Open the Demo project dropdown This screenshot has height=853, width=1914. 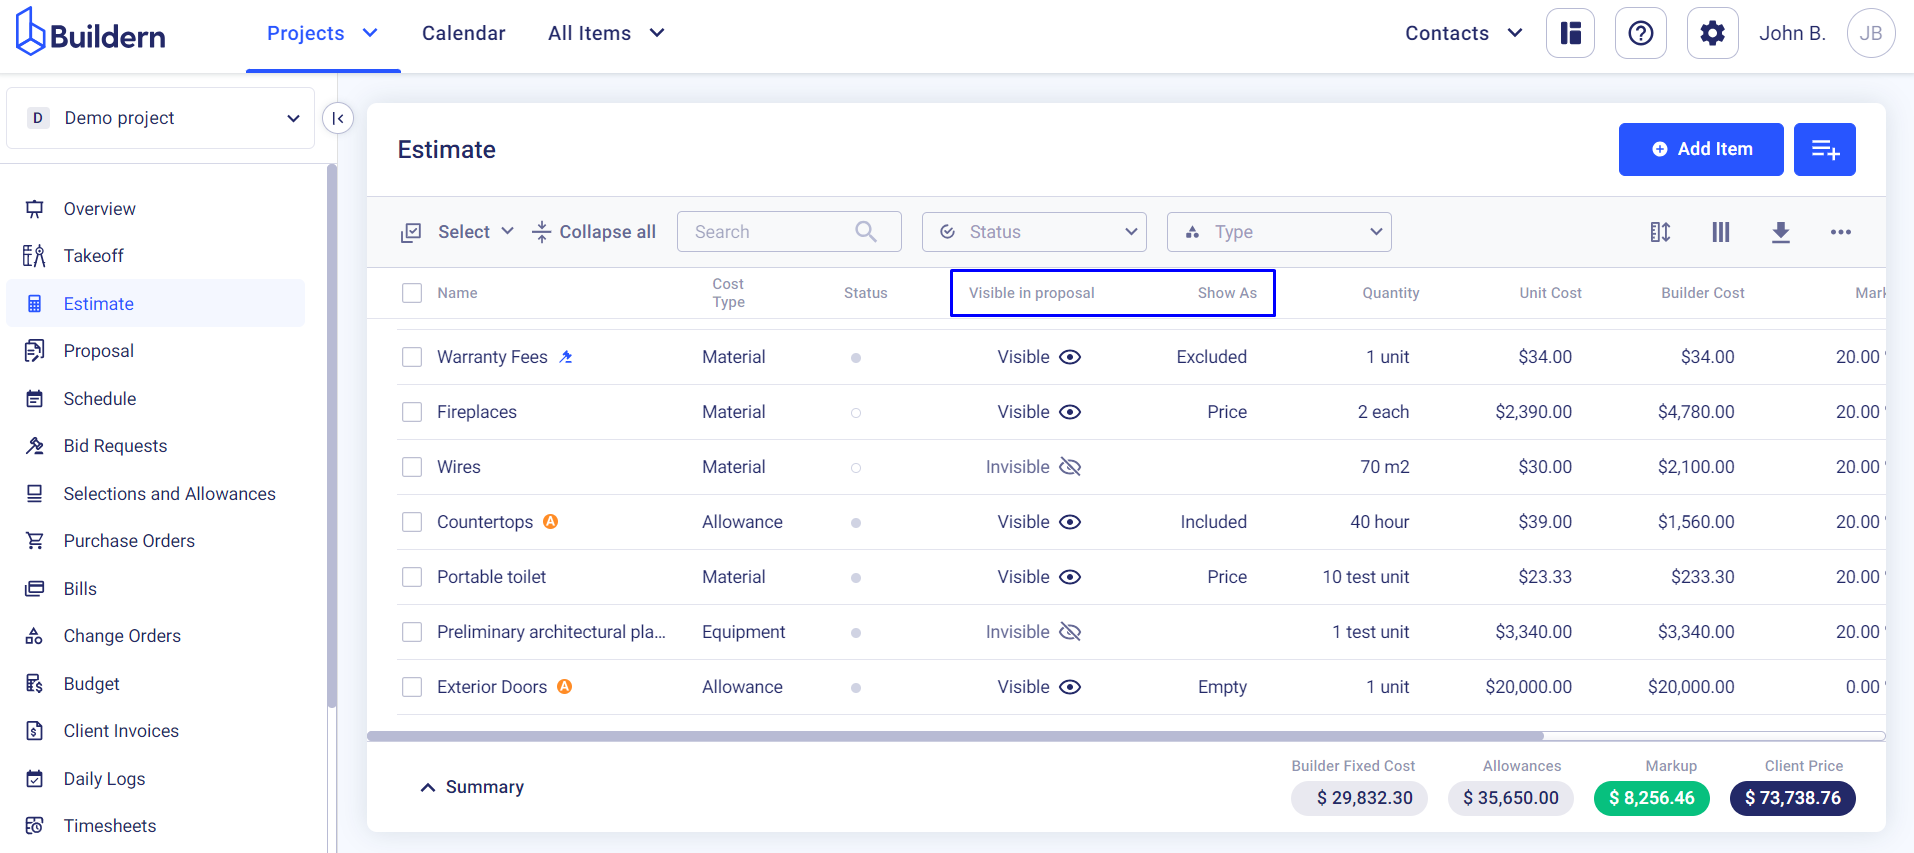pos(160,118)
